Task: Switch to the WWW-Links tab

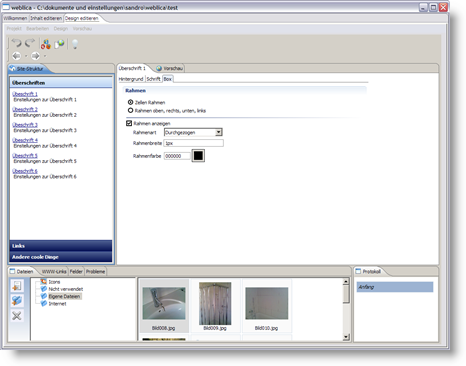Action: [54, 272]
